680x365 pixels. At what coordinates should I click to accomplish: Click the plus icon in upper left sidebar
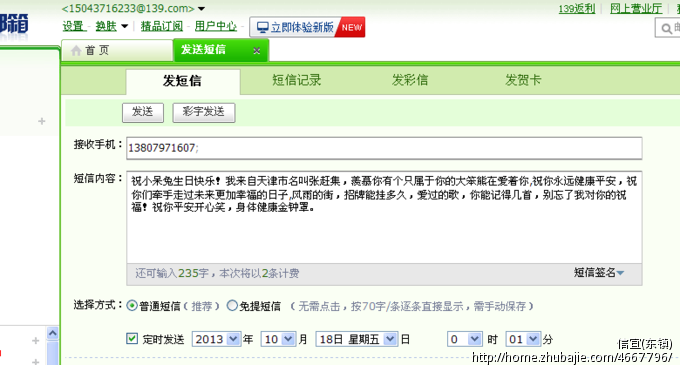click(42, 121)
